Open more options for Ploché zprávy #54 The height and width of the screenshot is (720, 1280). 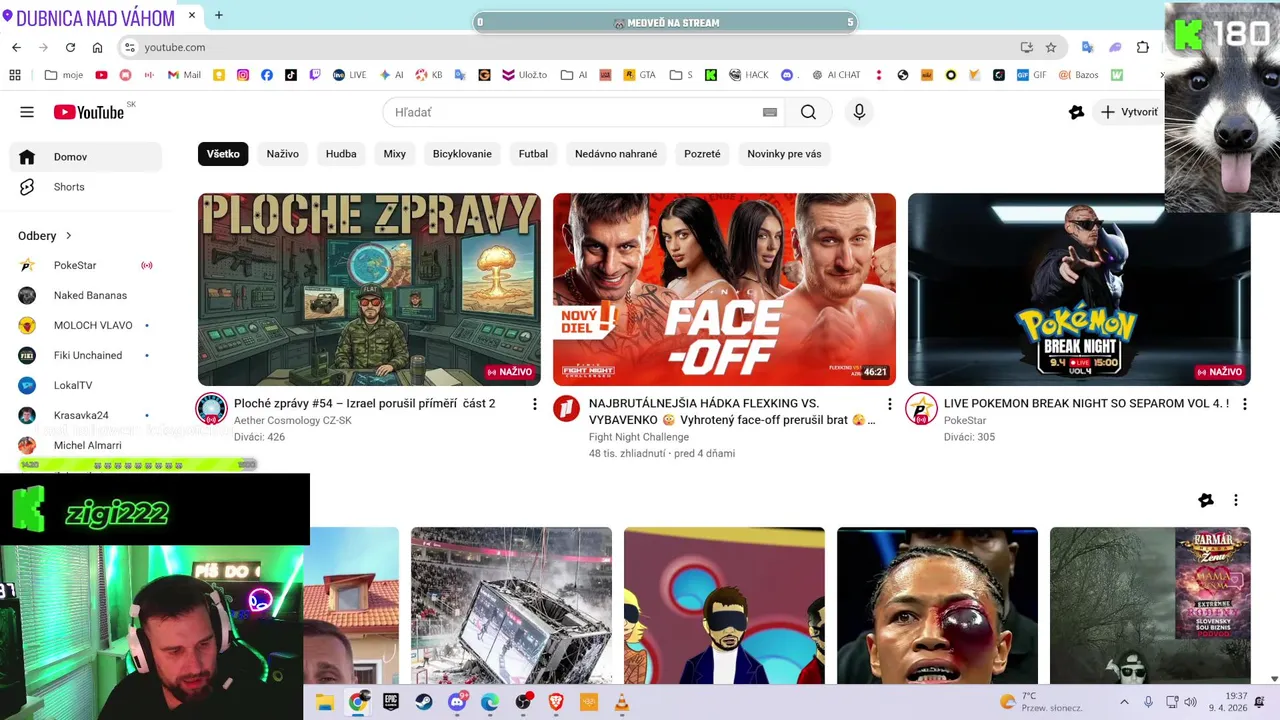tap(534, 404)
